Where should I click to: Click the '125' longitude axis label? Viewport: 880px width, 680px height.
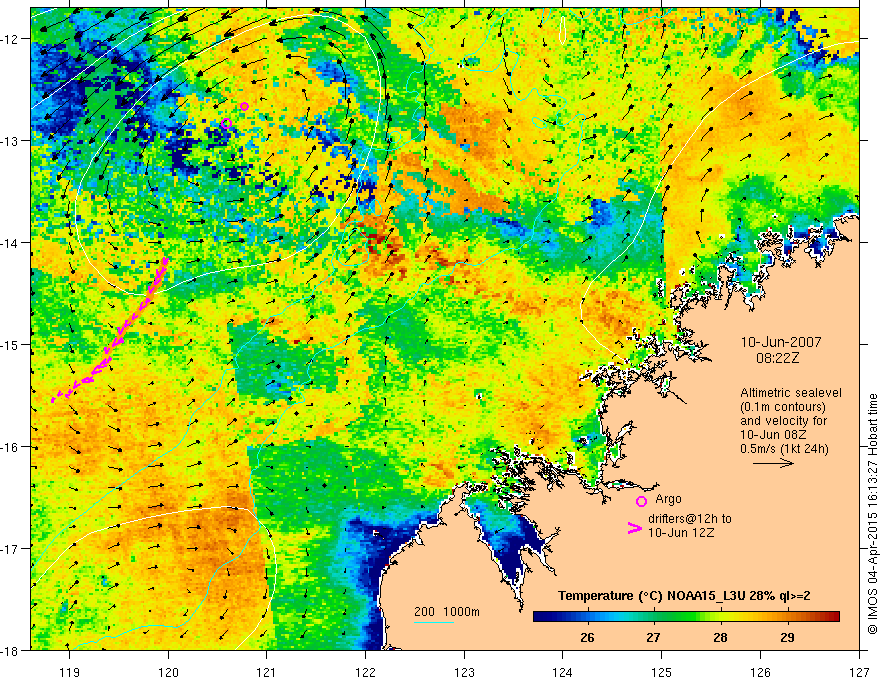pos(662,672)
